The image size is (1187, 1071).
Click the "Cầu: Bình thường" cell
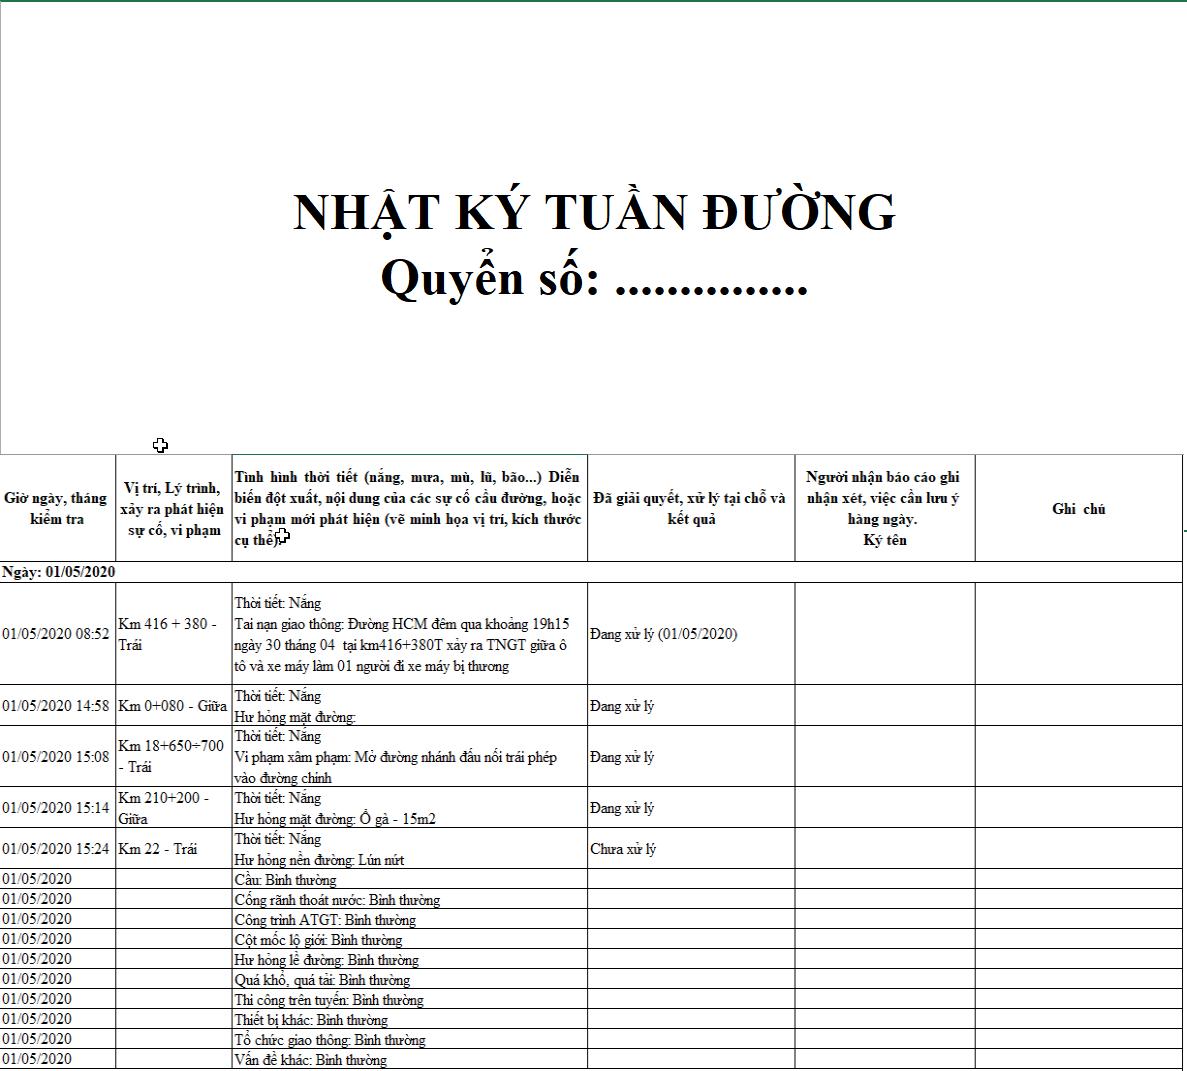(x=286, y=880)
